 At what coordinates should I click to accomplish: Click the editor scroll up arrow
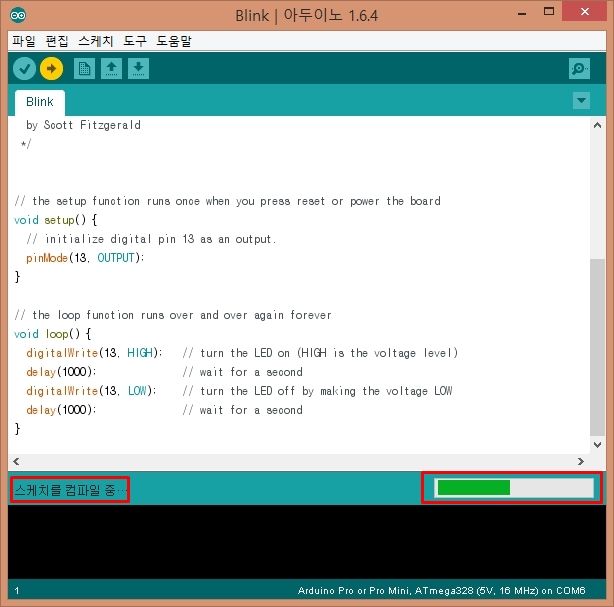(597, 125)
